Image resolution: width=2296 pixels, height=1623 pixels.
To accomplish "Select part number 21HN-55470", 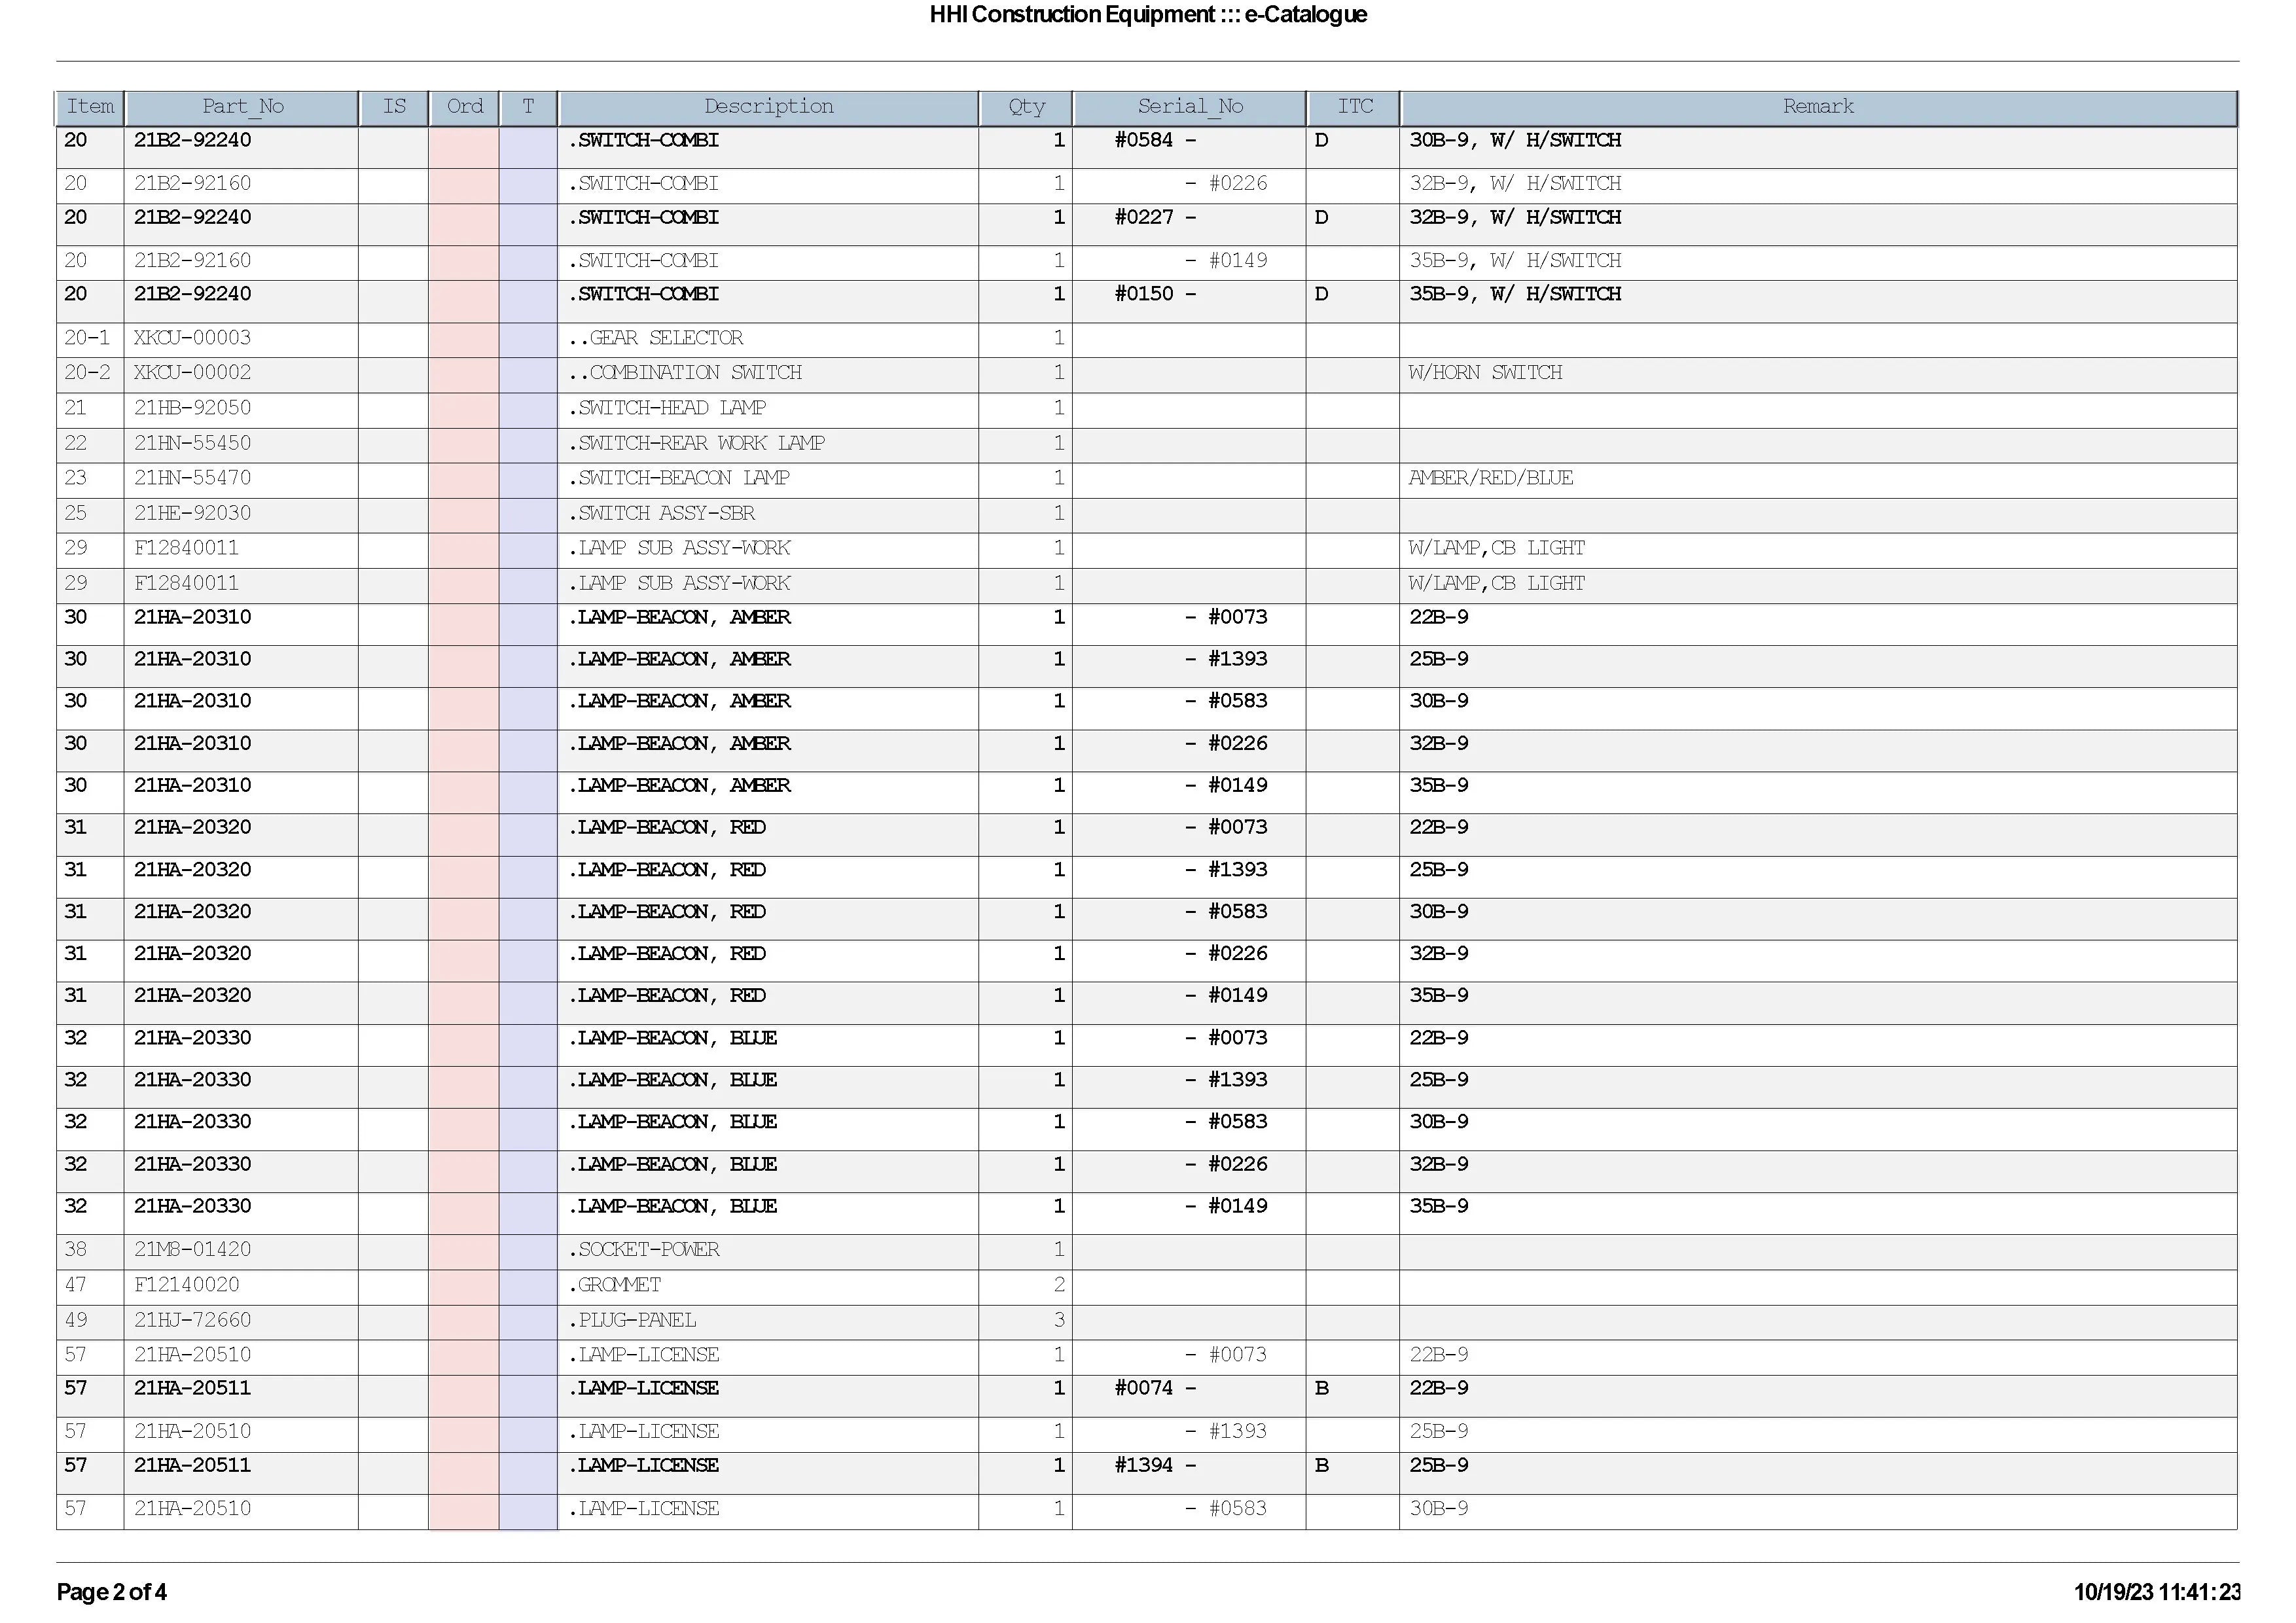I will [x=192, y=478].
